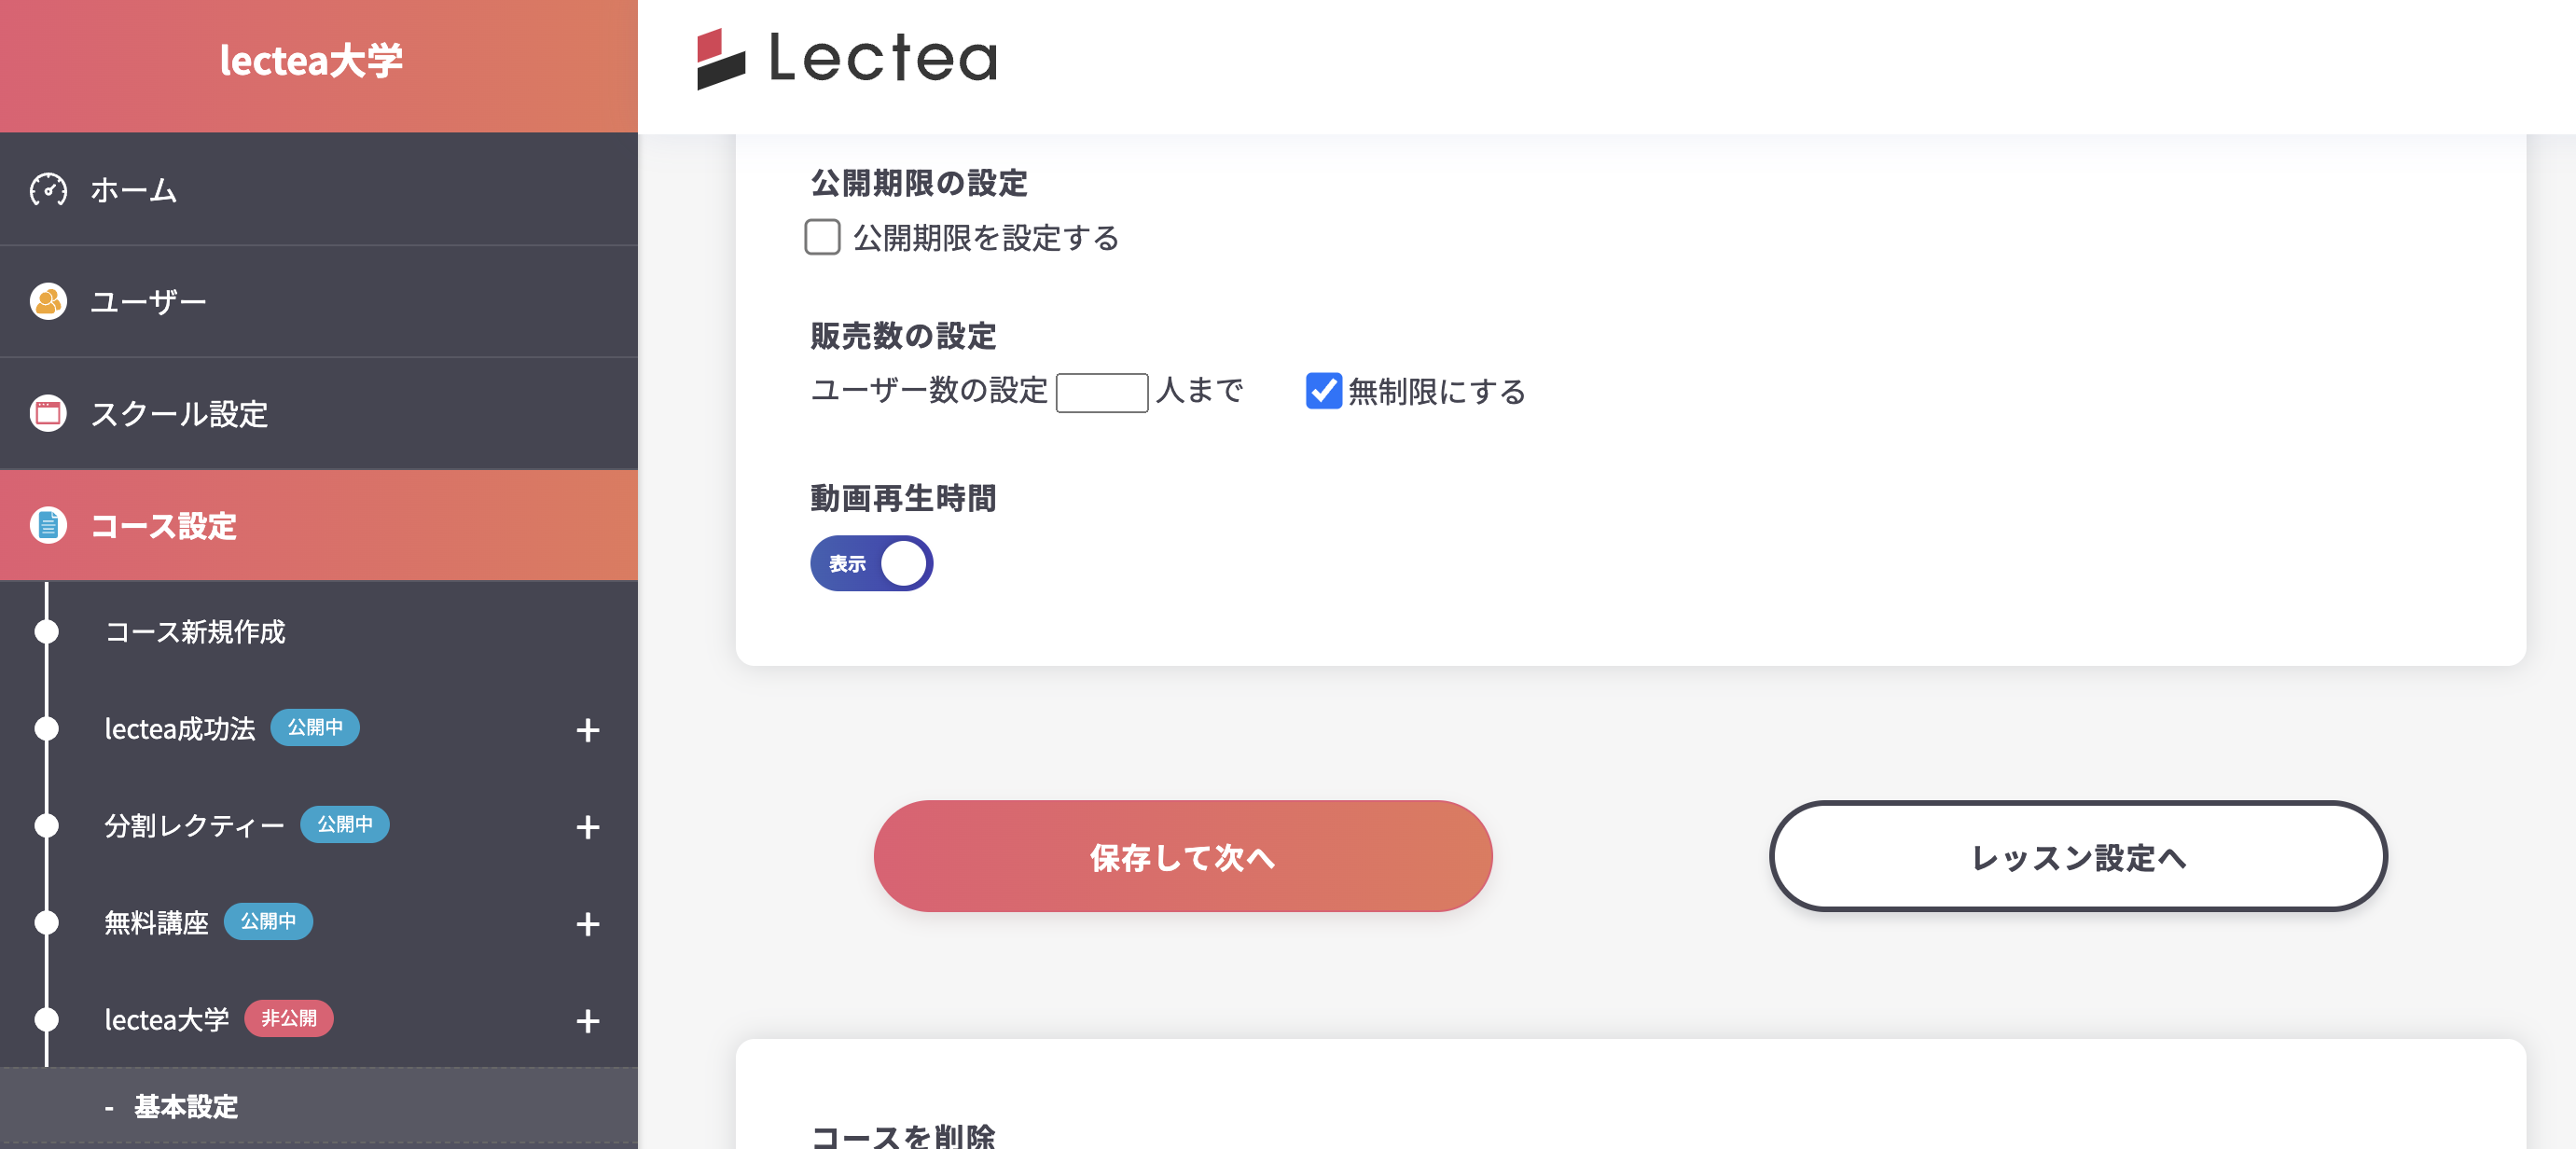This screenshot has height=1149, width=2576.
Task: Enable the 公開期限を設定する checkbox
Action: coord(822,238)
